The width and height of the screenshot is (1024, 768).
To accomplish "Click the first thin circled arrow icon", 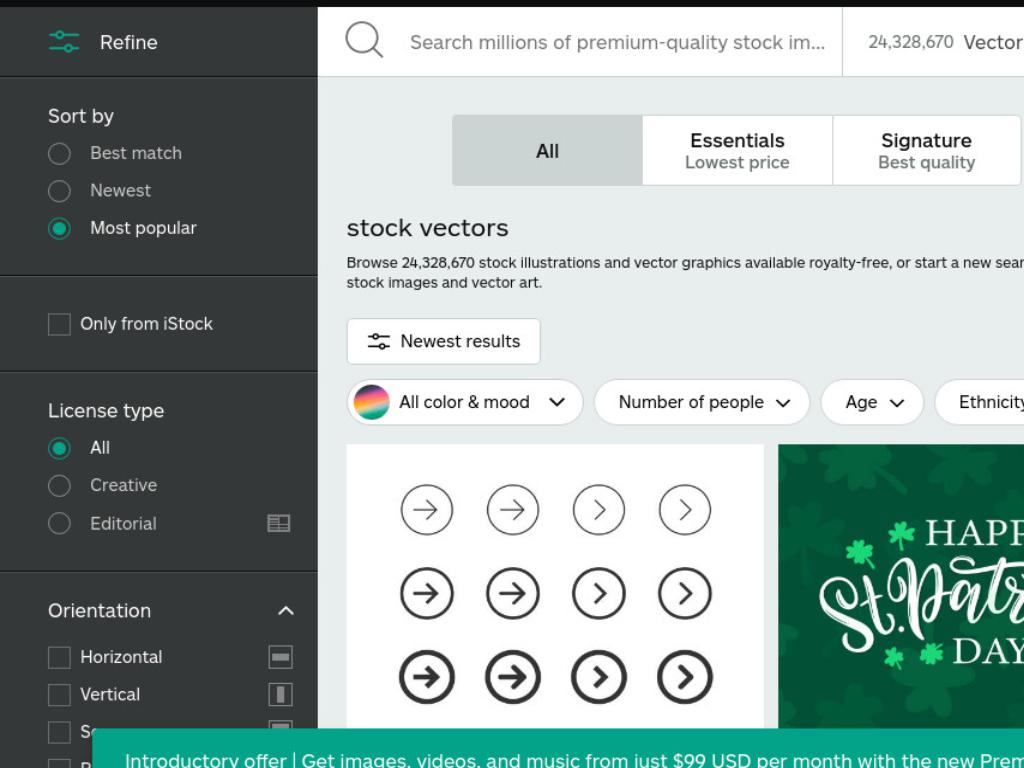I will pos(426,509).
